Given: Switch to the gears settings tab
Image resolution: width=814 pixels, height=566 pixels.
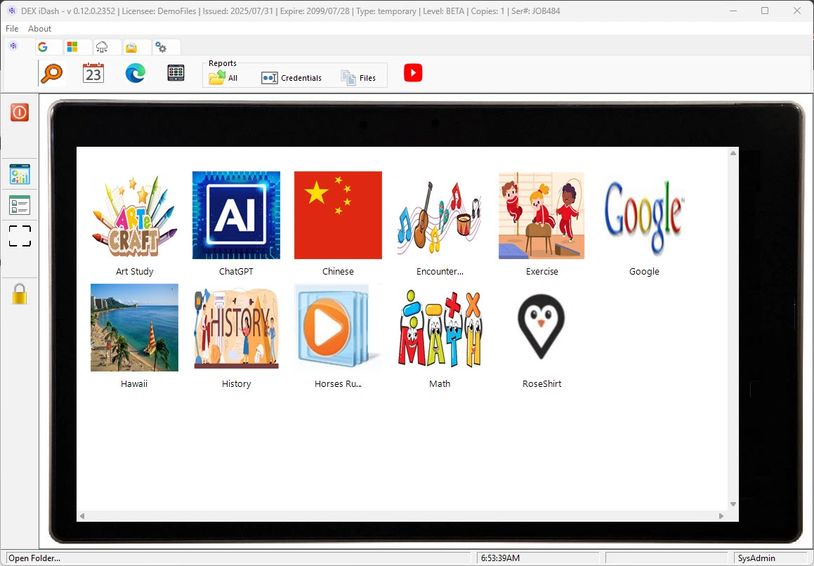Looking at the screenshot, I should 161,47.
